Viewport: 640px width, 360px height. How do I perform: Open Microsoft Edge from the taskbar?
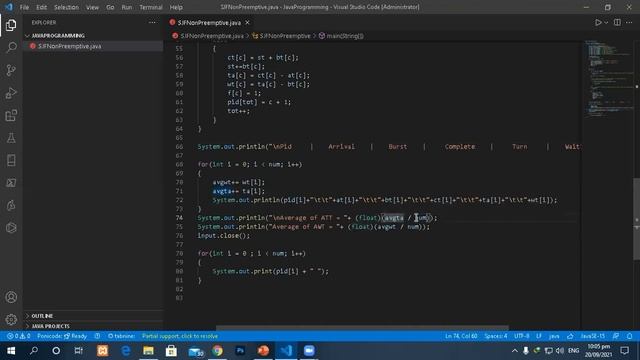126,351
